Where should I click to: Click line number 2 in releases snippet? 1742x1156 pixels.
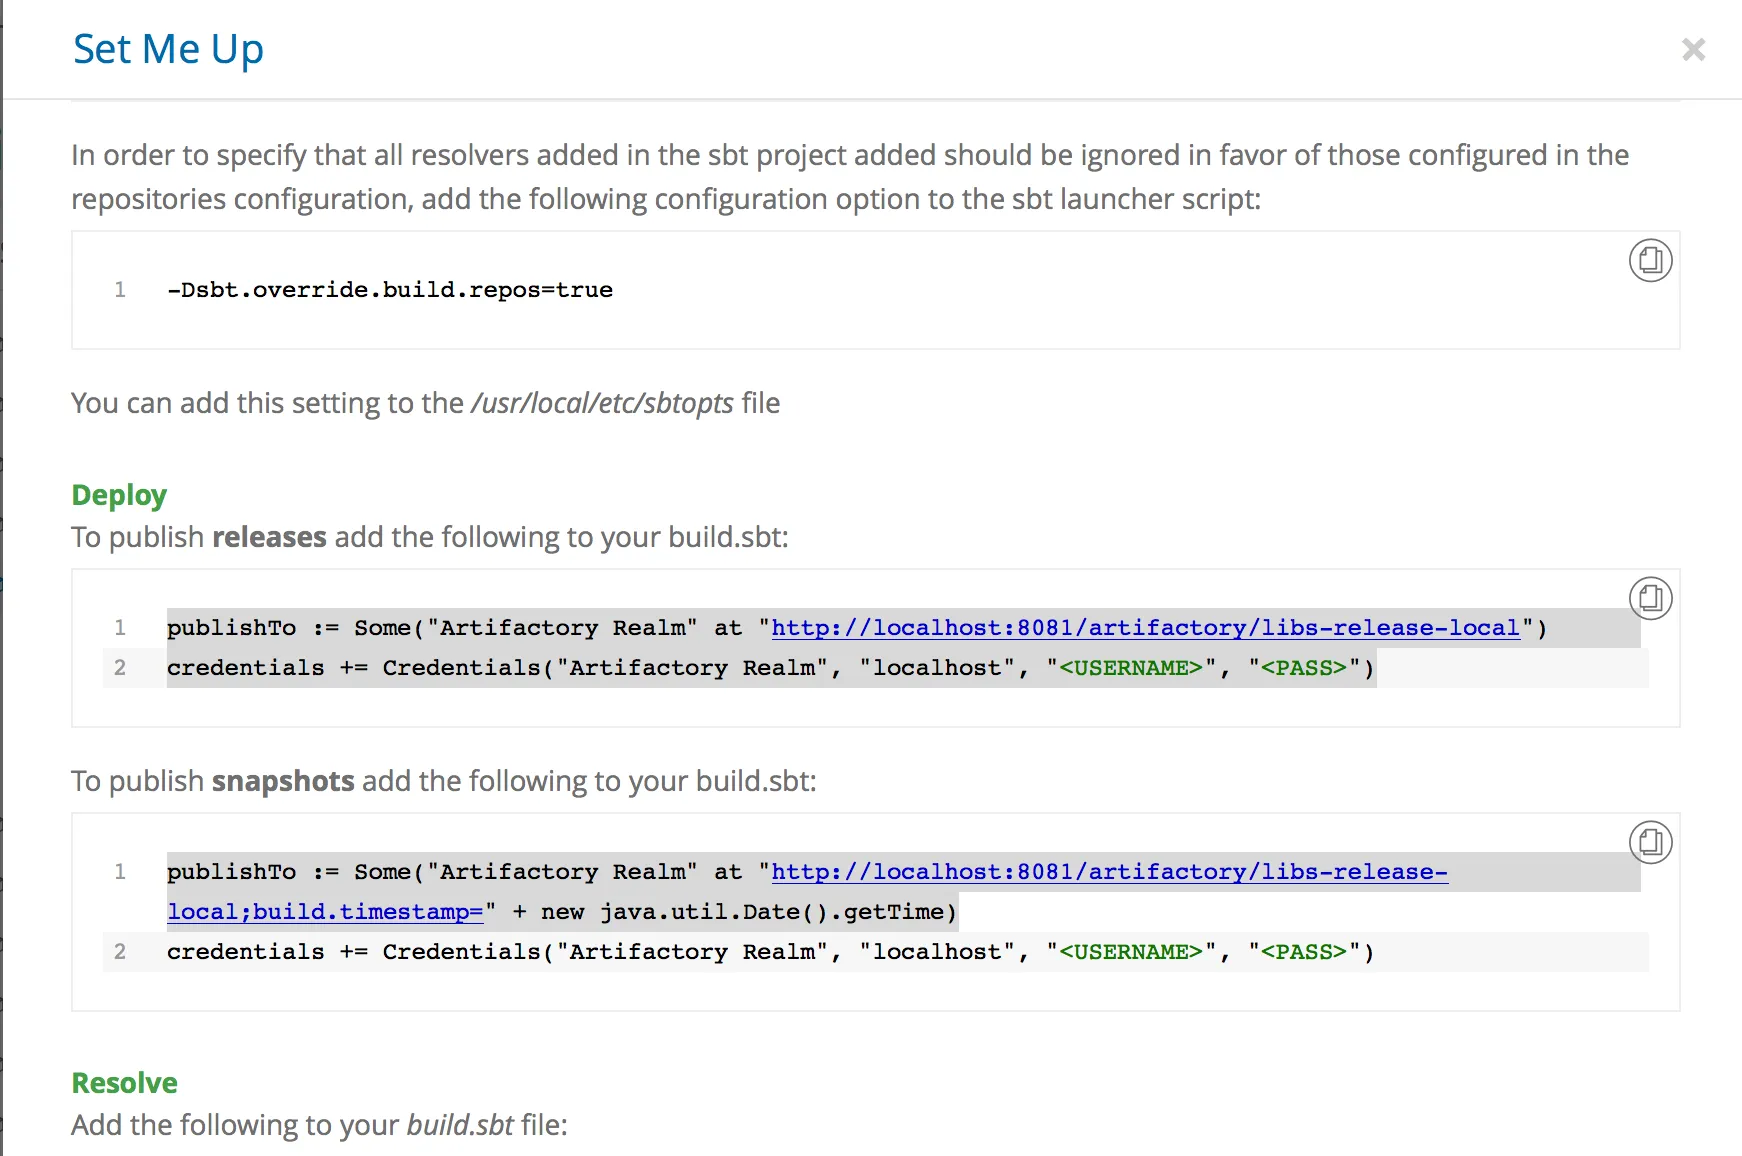pyautogui.click(x=120, y=668)
